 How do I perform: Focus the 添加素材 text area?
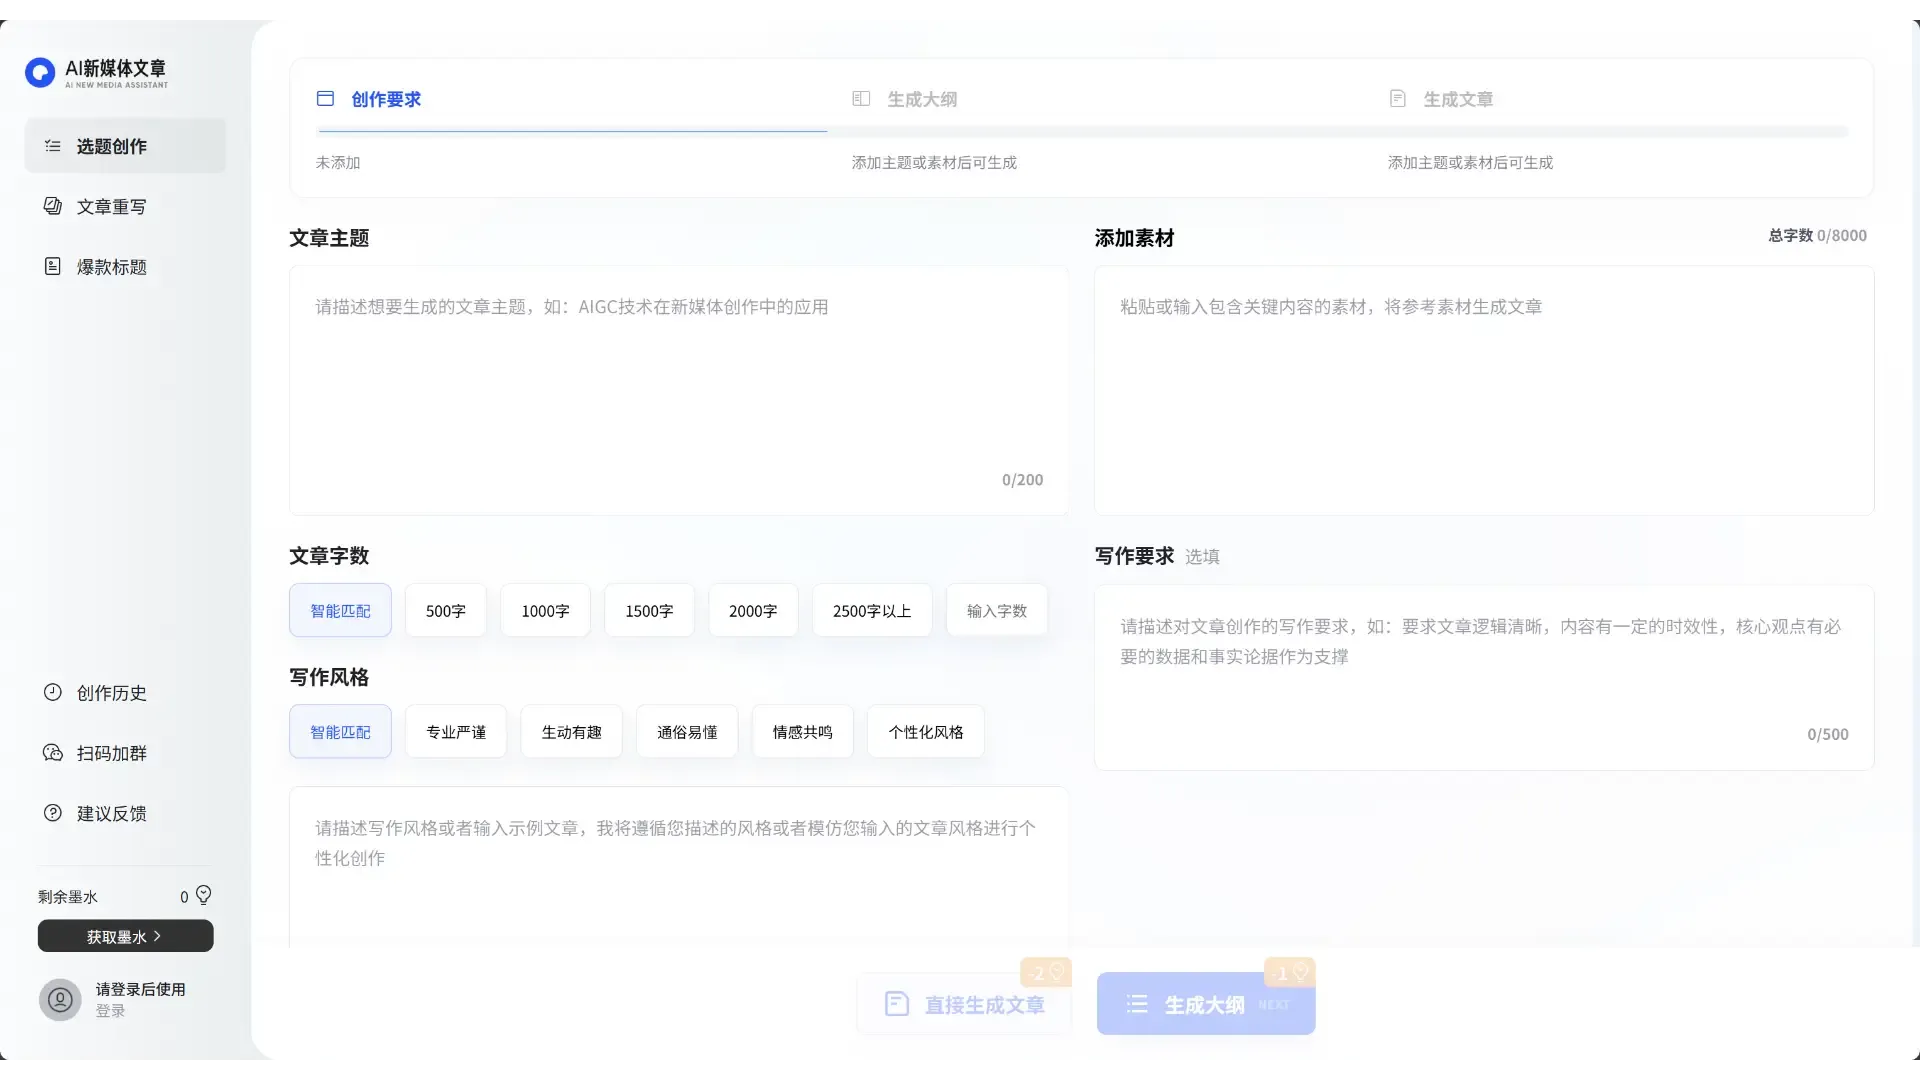[1484, 390]
